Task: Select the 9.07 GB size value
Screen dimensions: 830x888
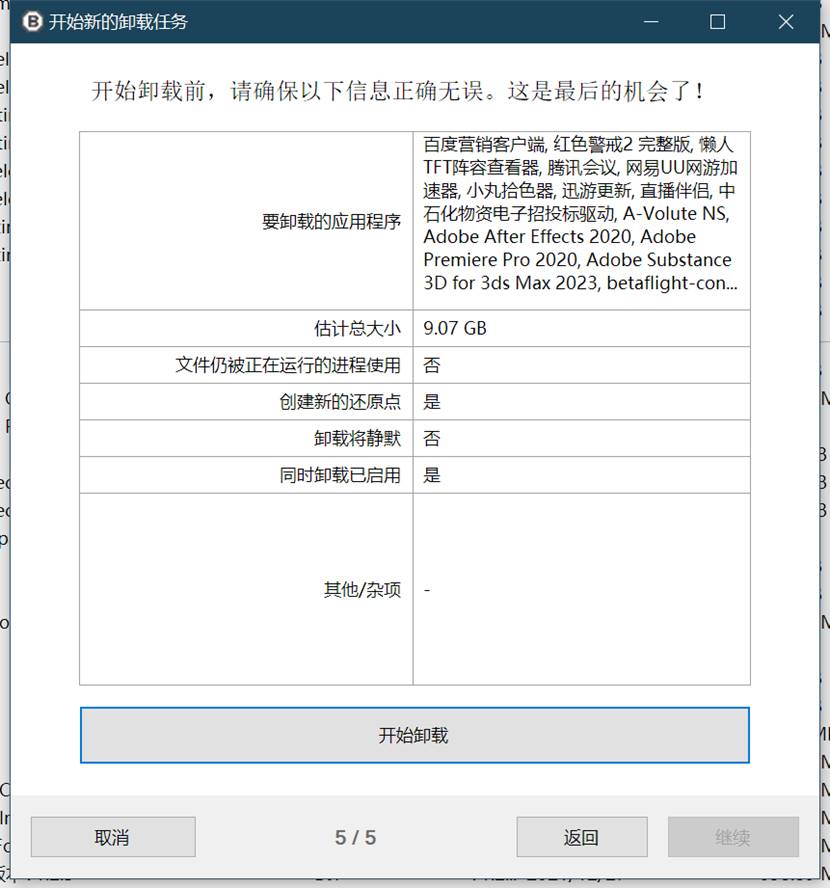Action: click(x=455, y=328)
